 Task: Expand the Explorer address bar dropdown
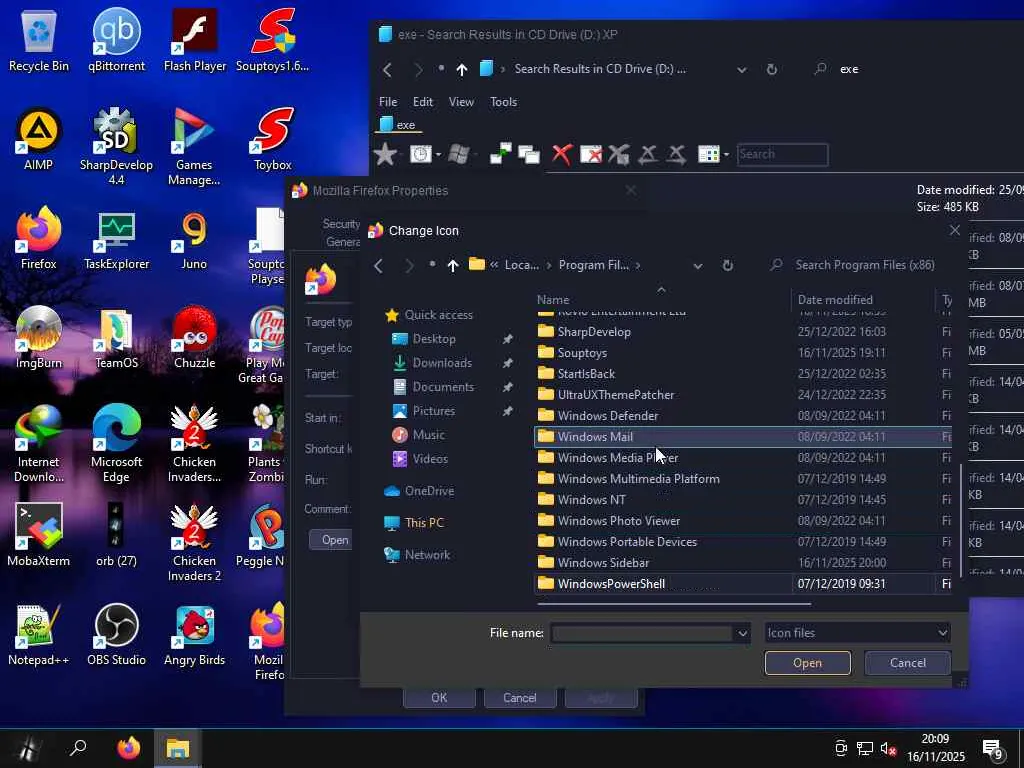tap(741, 69)
